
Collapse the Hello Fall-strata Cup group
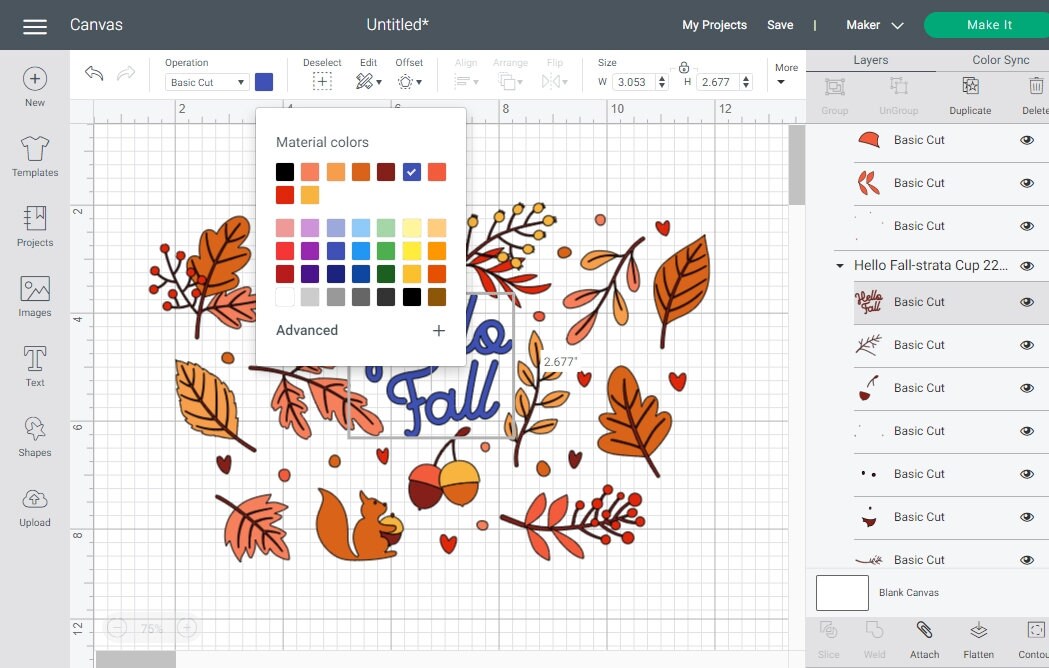point(839,266)
